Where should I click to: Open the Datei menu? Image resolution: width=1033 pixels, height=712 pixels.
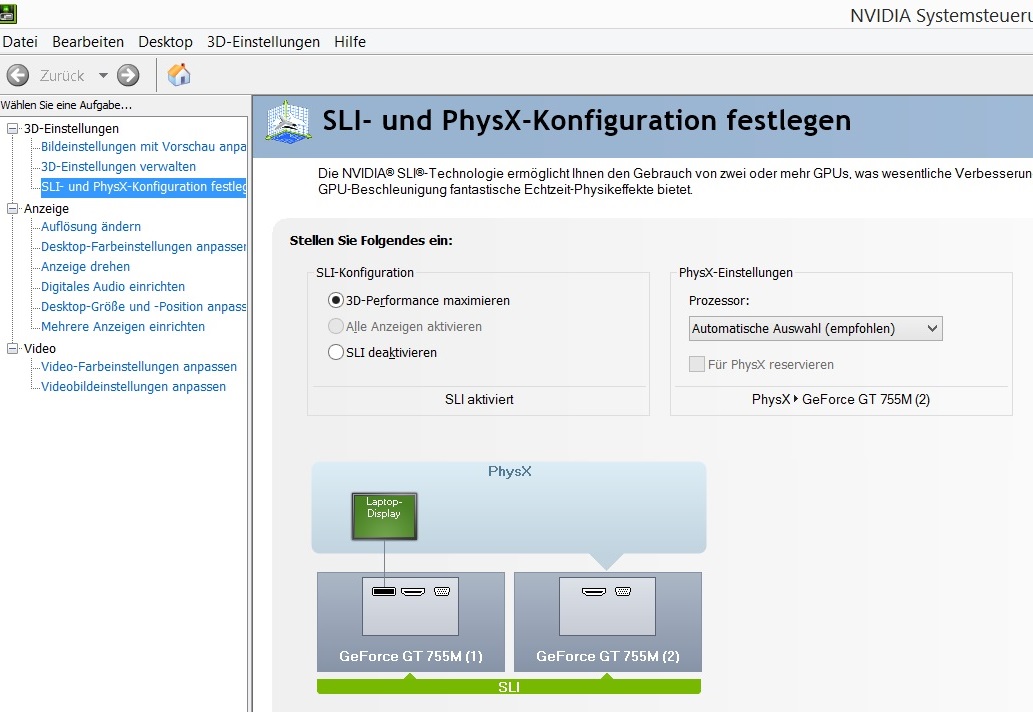pos(20,41)
